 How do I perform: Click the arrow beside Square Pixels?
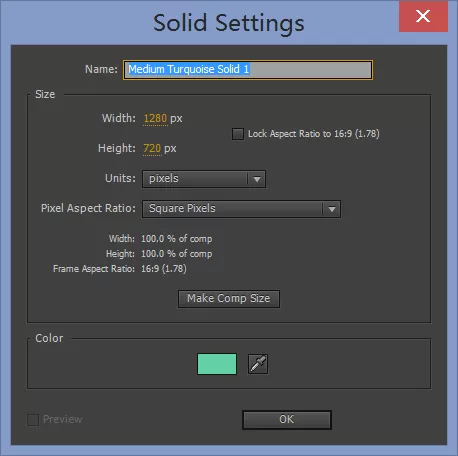[332, 209]
